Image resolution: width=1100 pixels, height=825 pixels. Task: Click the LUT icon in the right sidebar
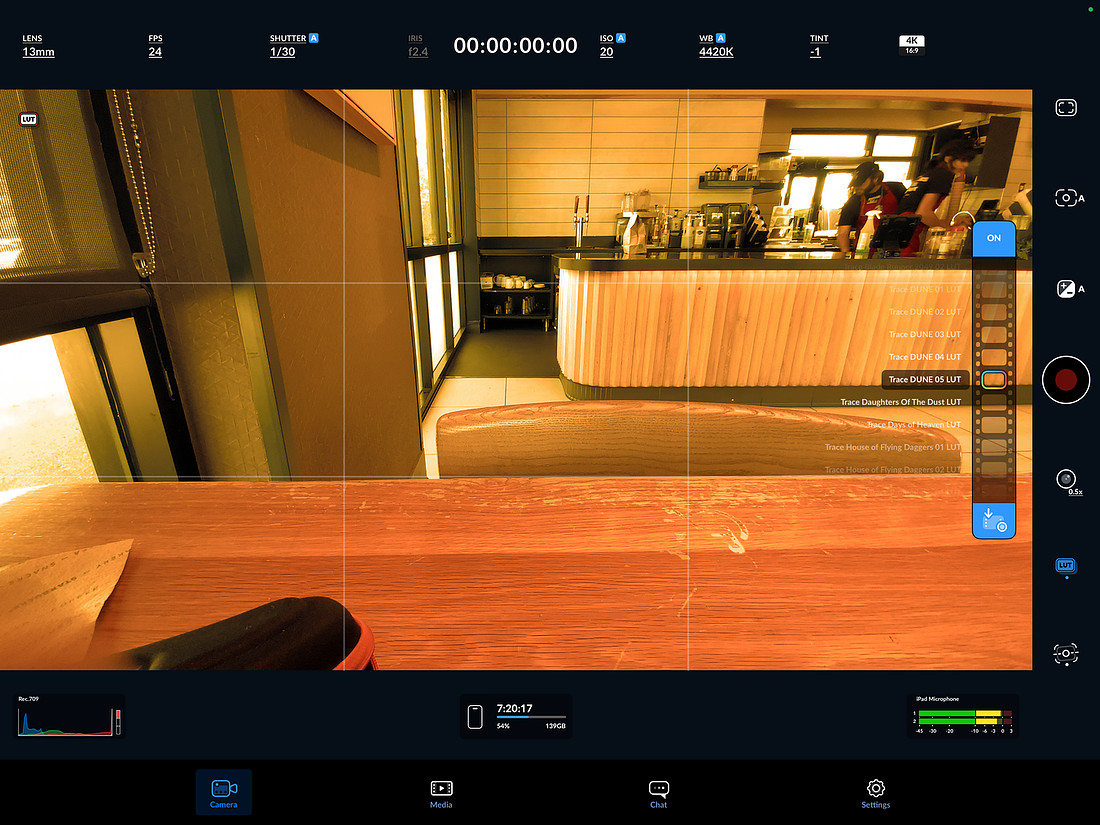[1066, 565]
